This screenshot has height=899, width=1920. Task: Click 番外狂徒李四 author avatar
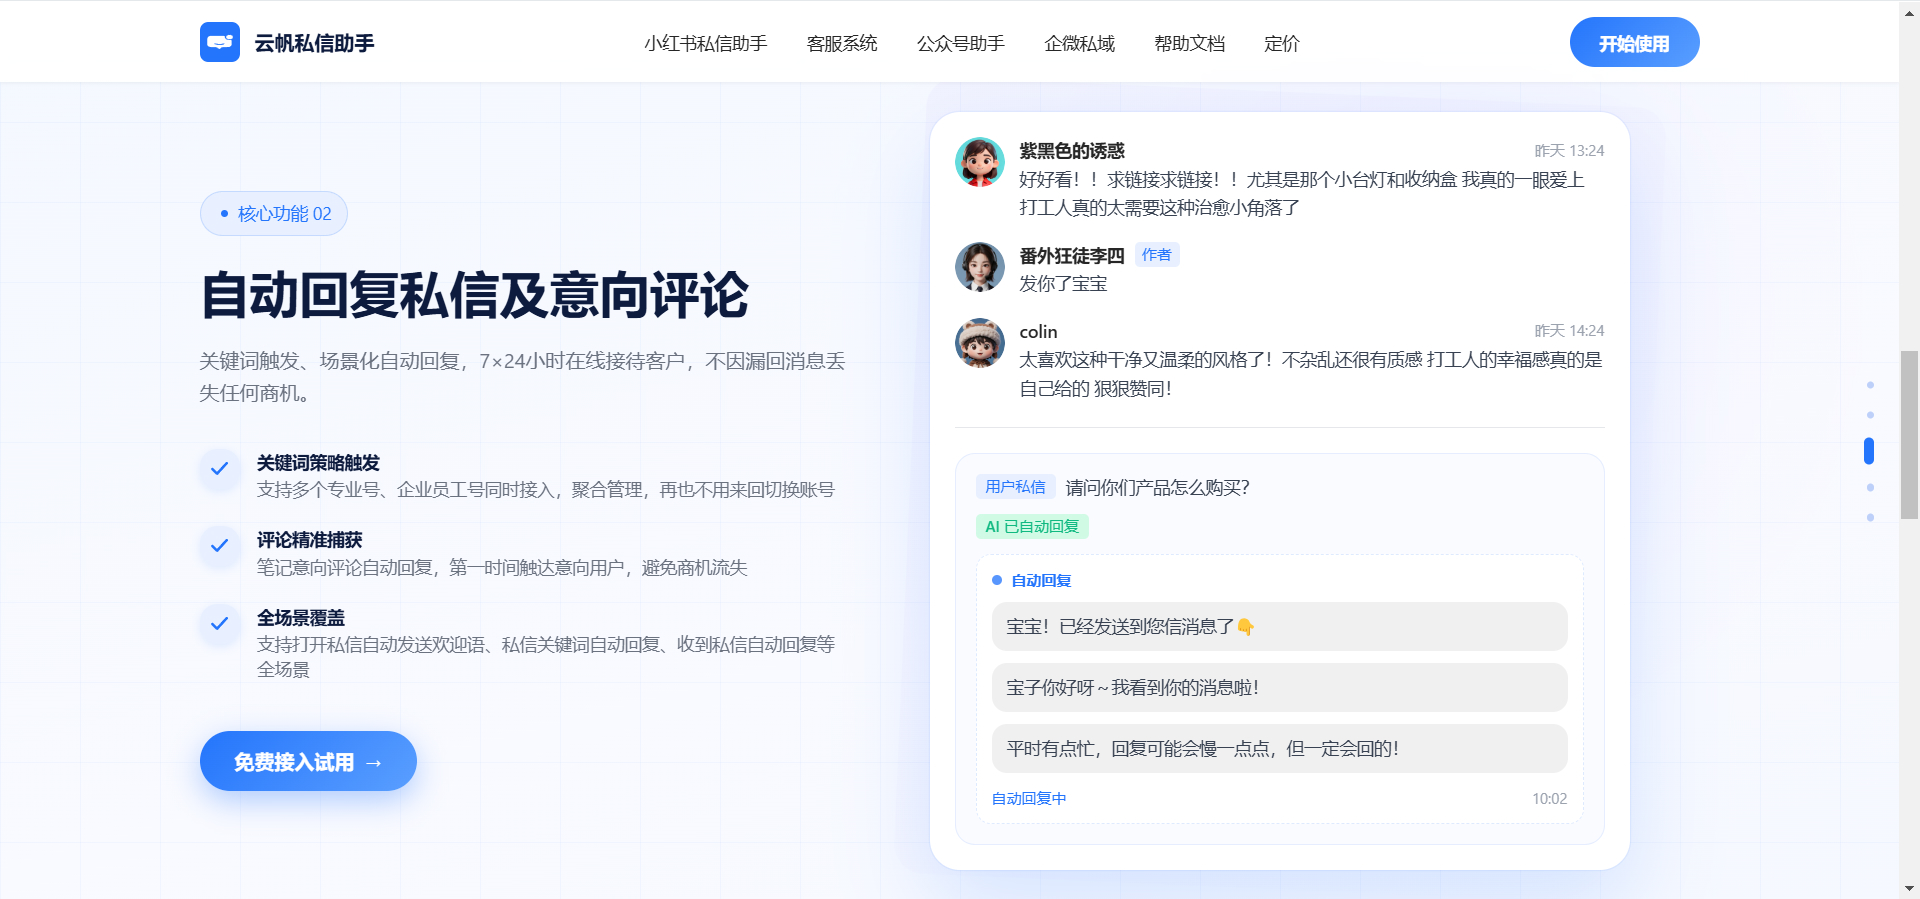click(979, 267)
